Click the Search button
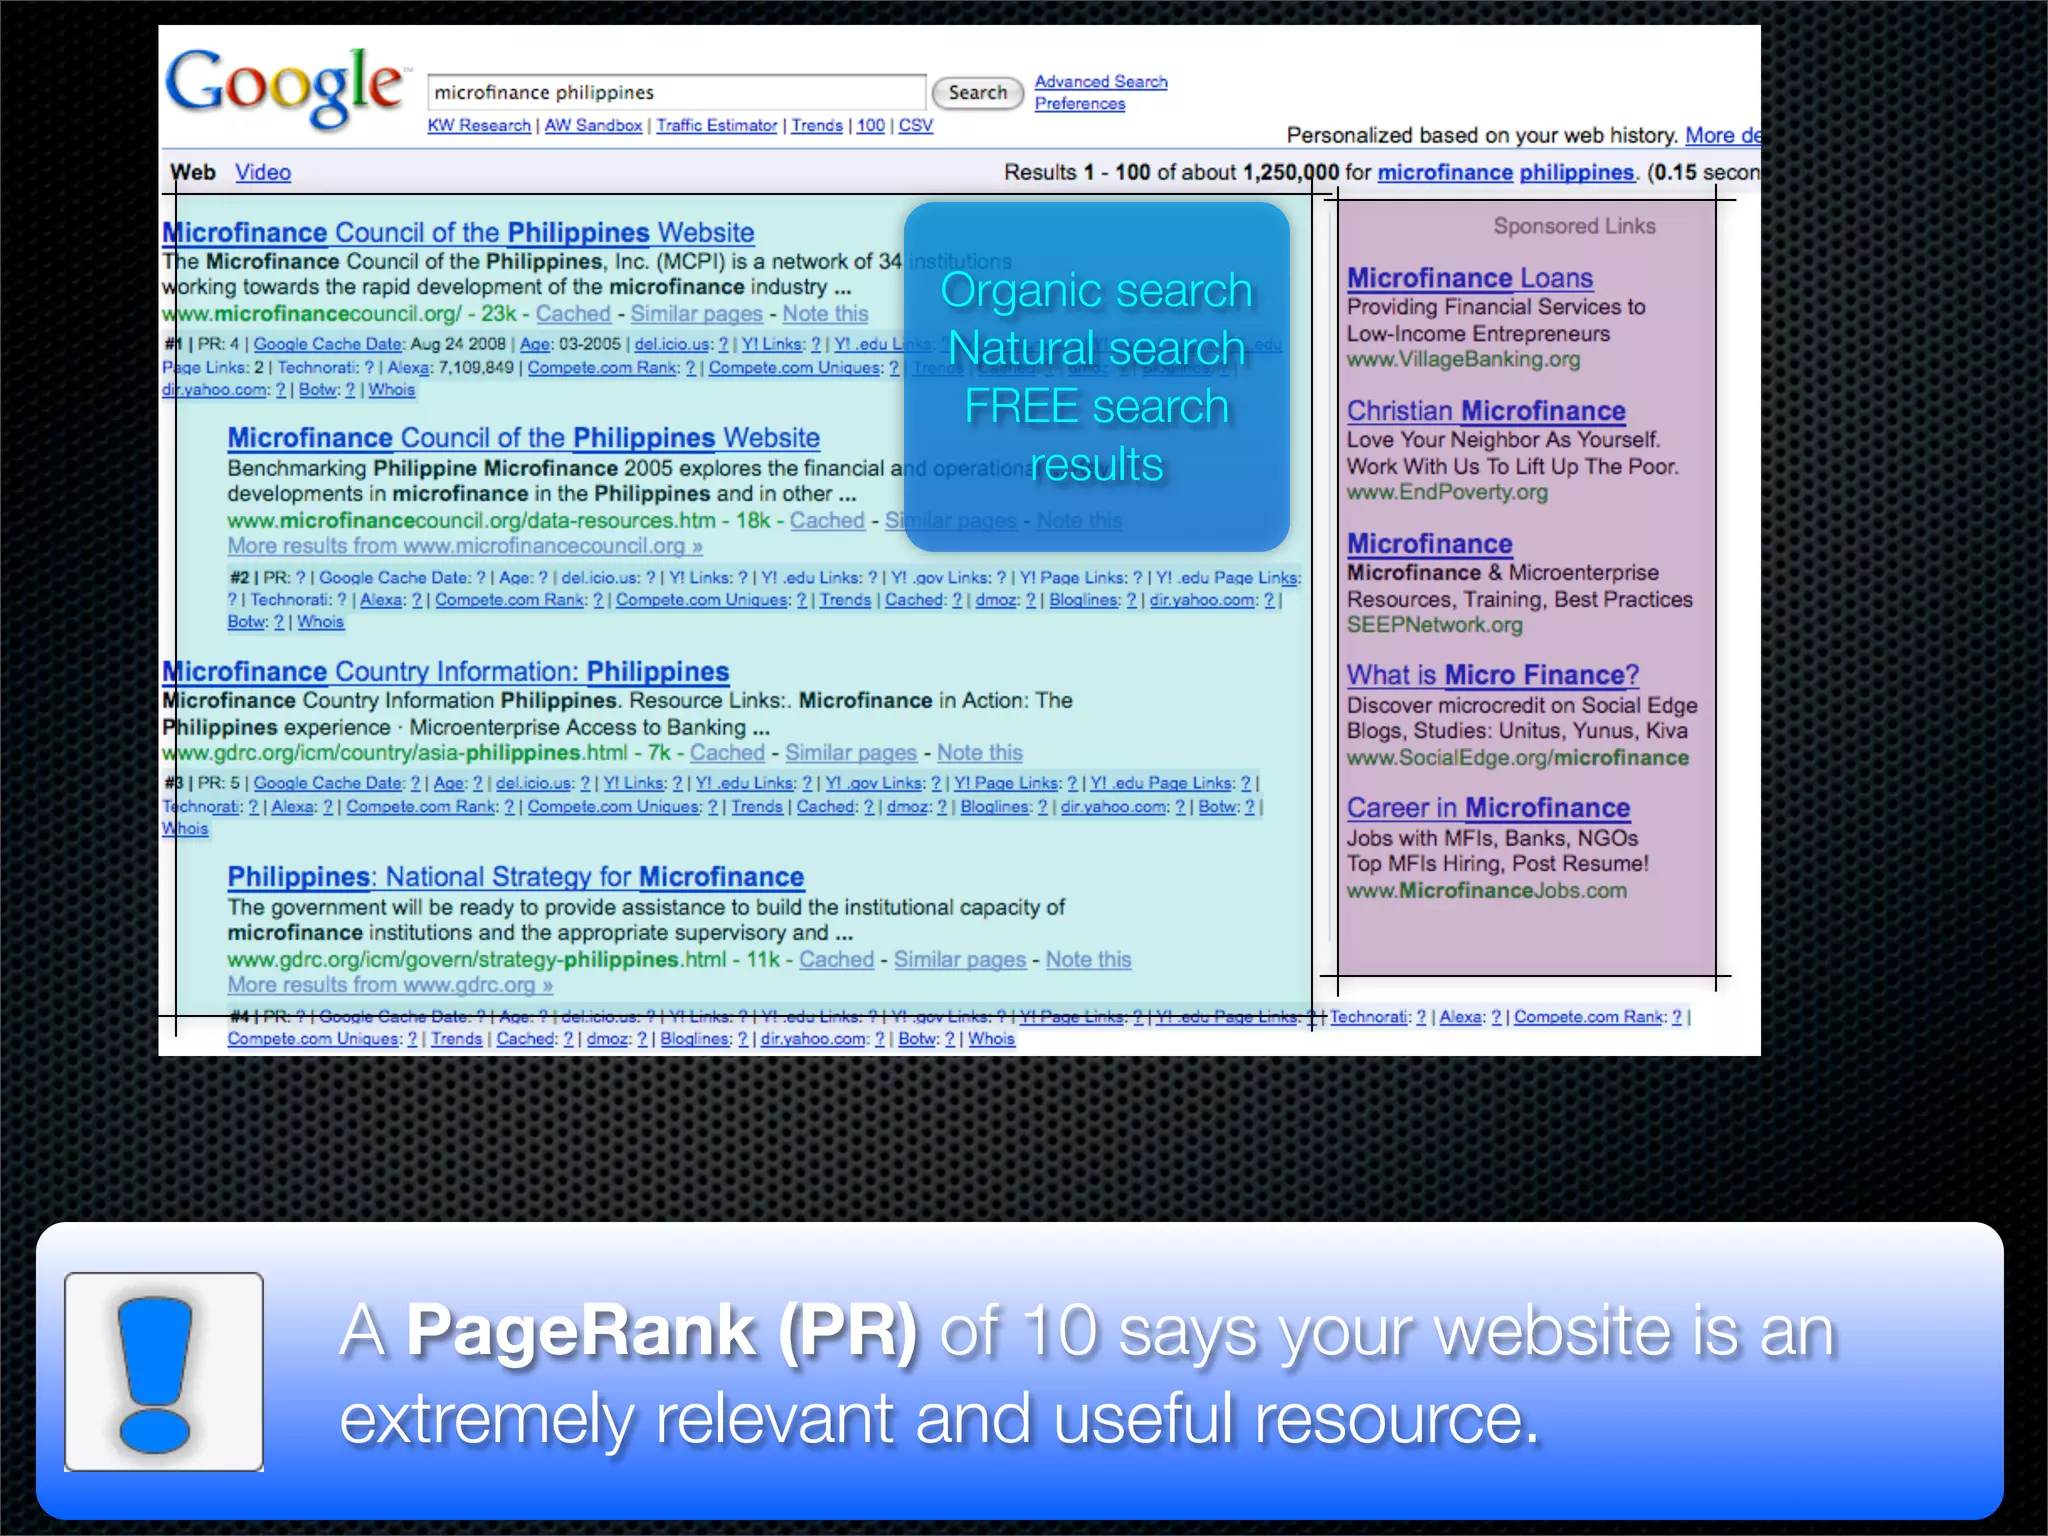Screen dimensions: 2048x1536 pyautogui.click(x=977, y=93)
